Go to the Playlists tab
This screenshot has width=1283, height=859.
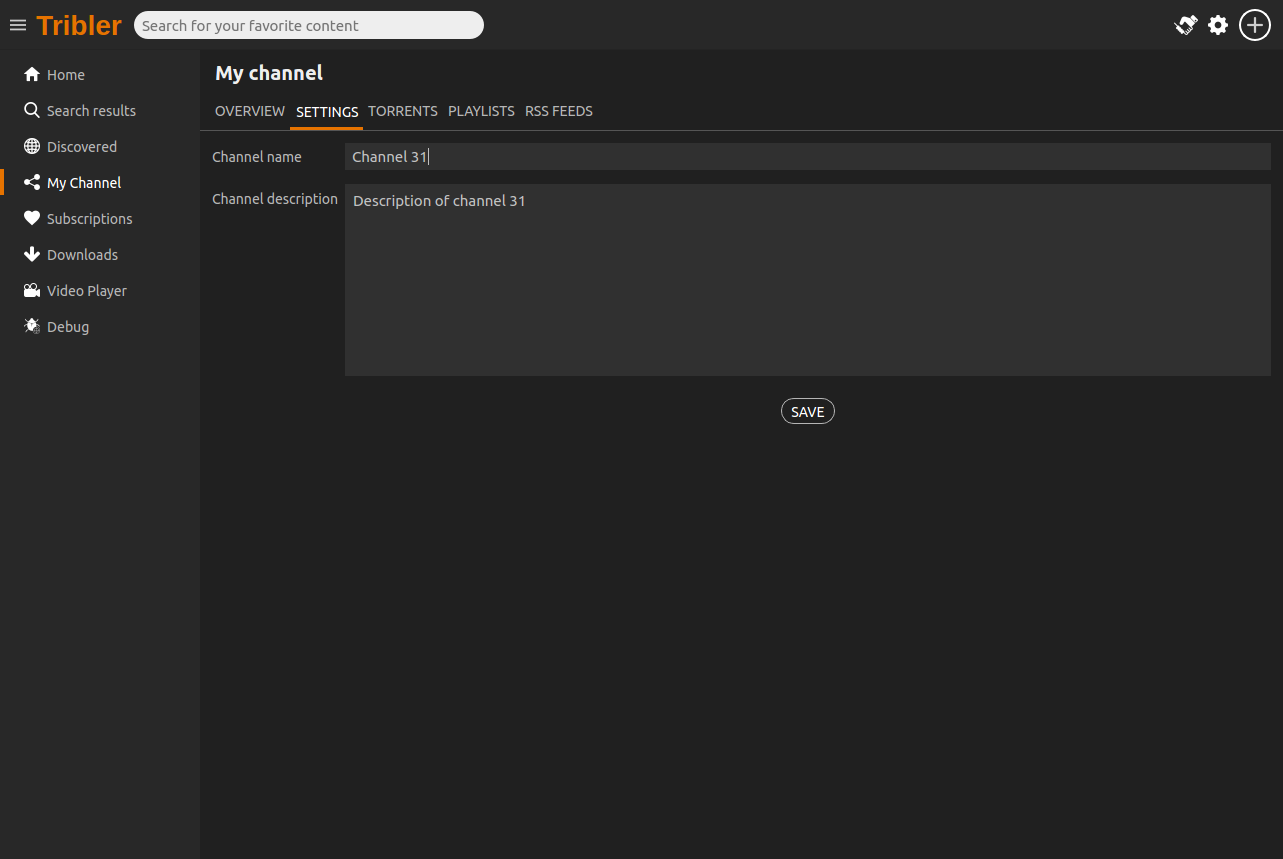[481, 111]
